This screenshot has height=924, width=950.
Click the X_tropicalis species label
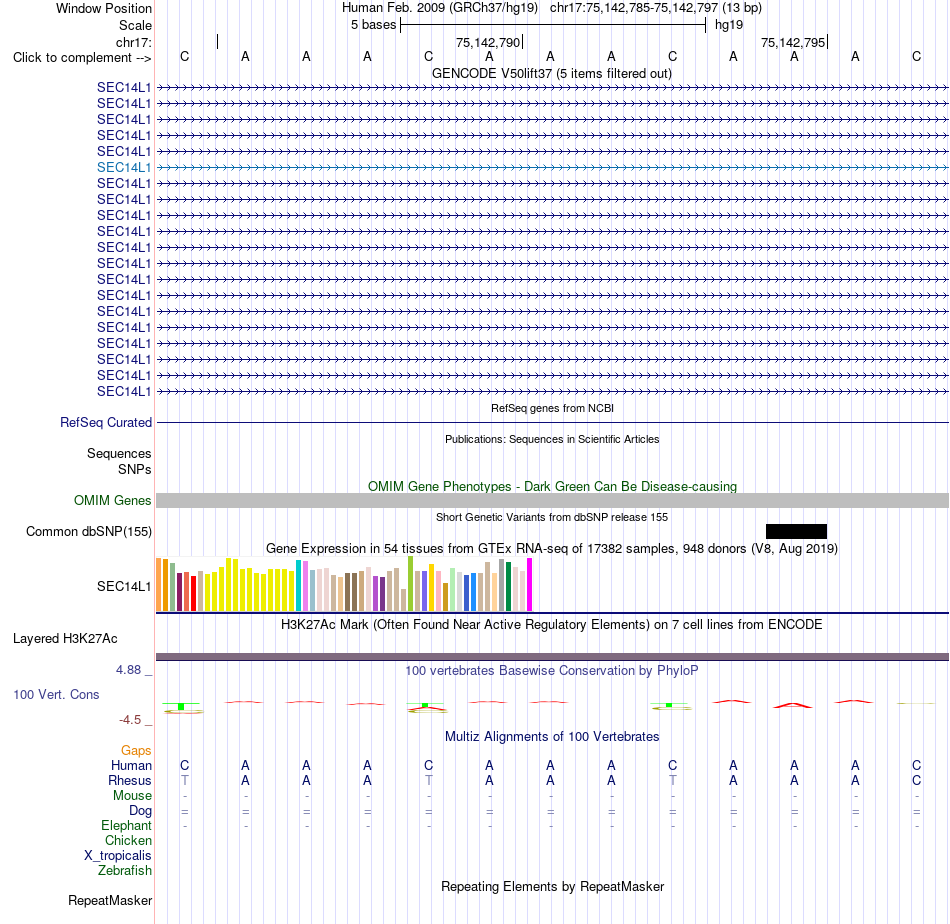click(x=118, y=856)
